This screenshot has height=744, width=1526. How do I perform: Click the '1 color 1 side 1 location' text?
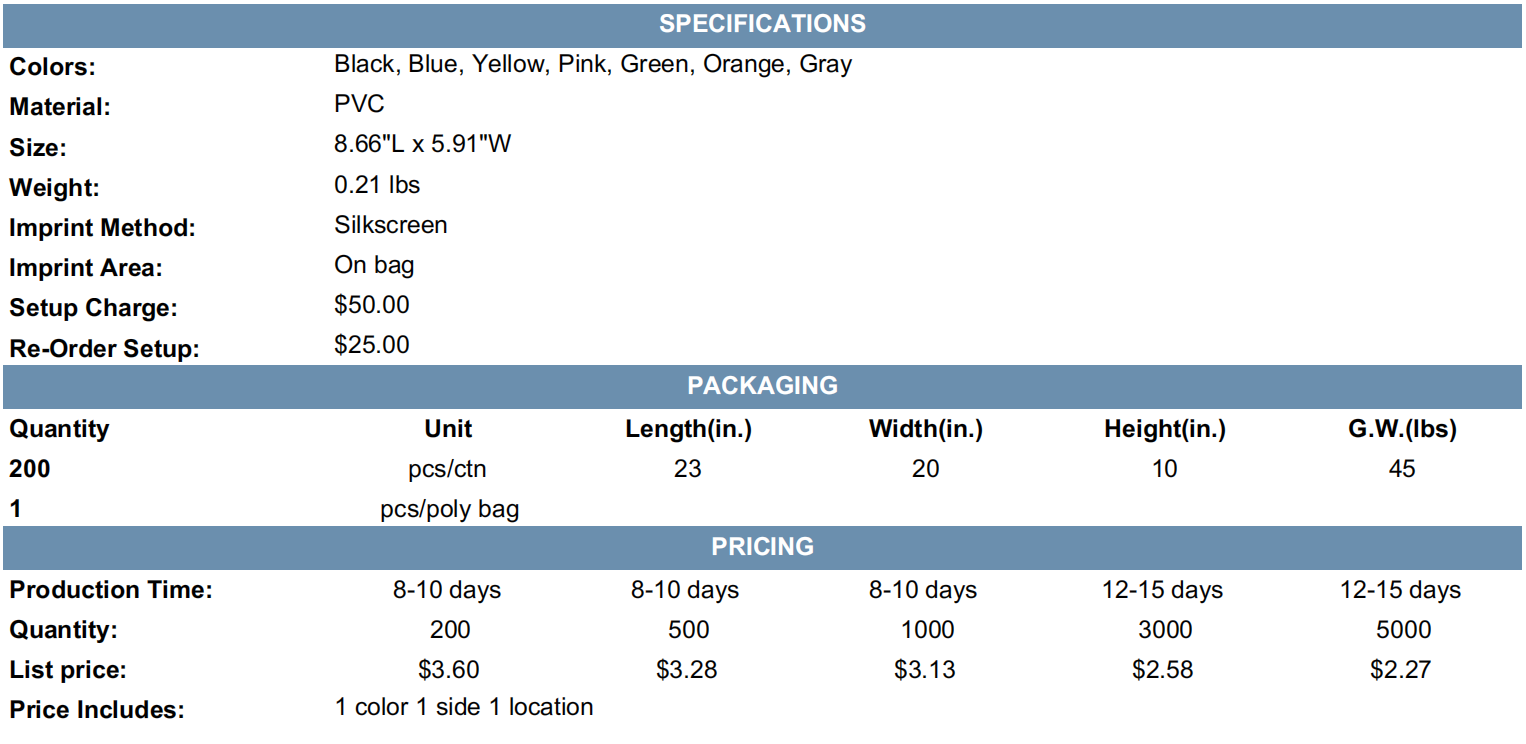[464, 707]
